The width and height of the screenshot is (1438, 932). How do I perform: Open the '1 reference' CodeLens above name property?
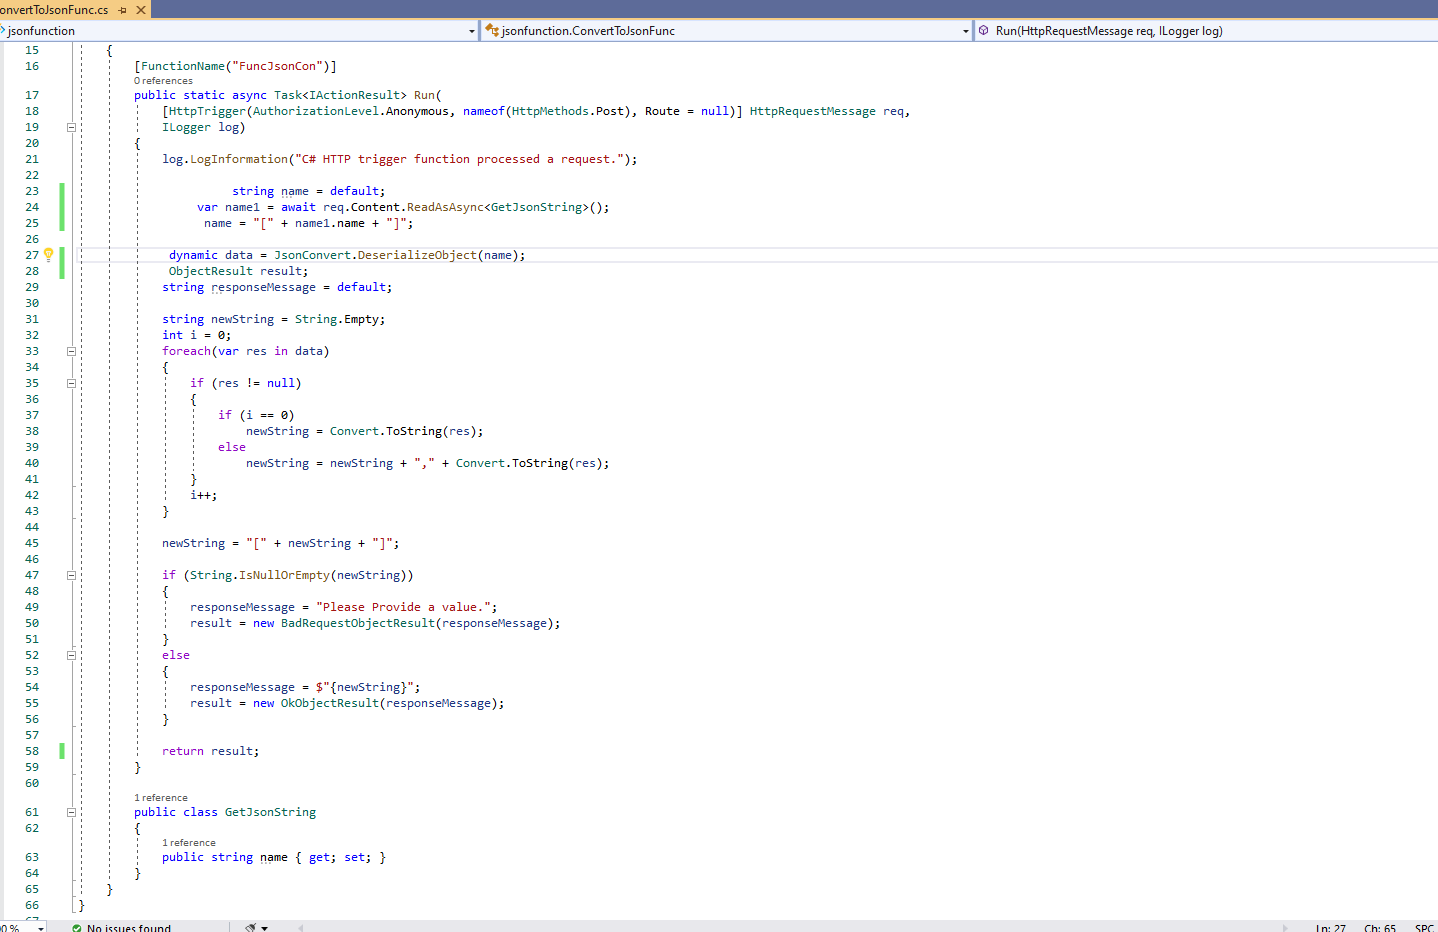[189, 843]
